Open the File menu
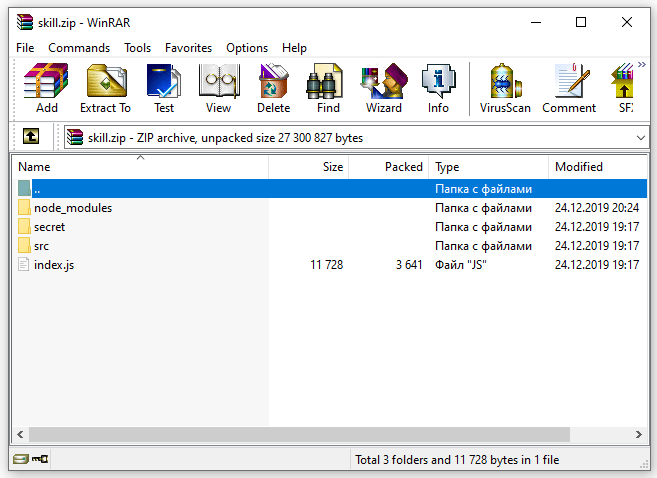The image size is (657, 478). click(x=25, y=48)
